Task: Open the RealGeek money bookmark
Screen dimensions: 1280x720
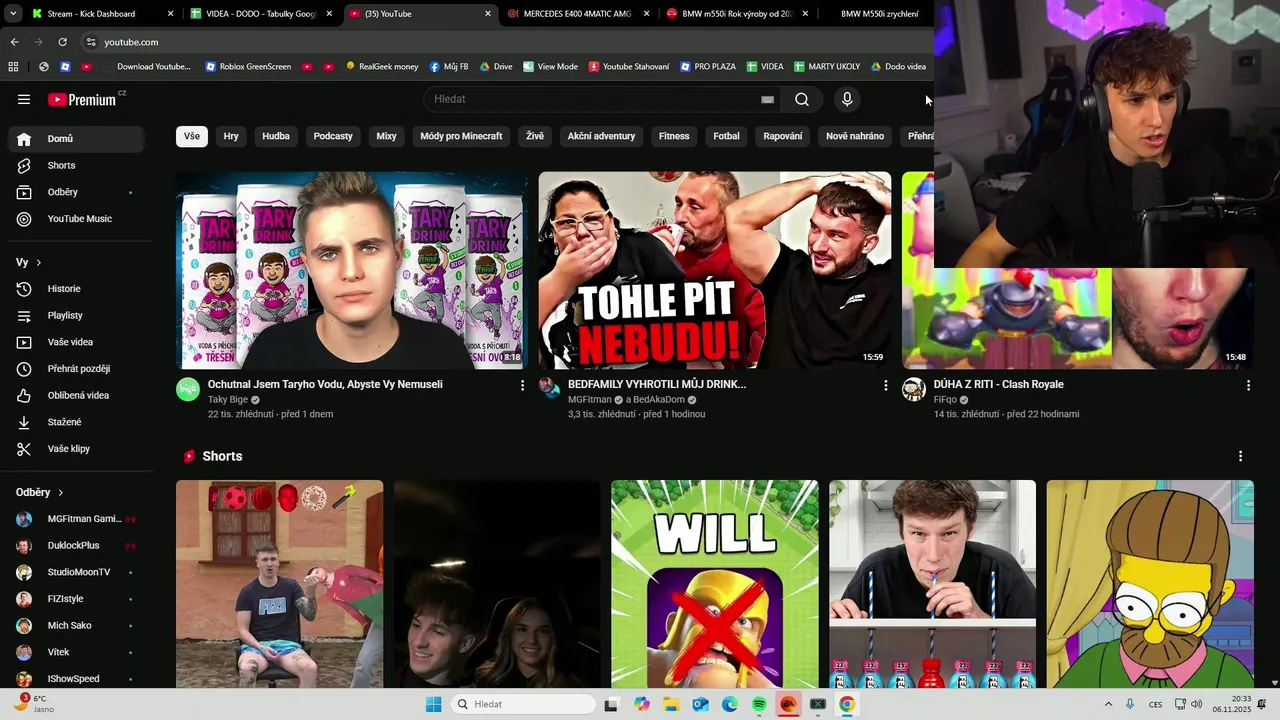Action: click(x=382, y=67)
